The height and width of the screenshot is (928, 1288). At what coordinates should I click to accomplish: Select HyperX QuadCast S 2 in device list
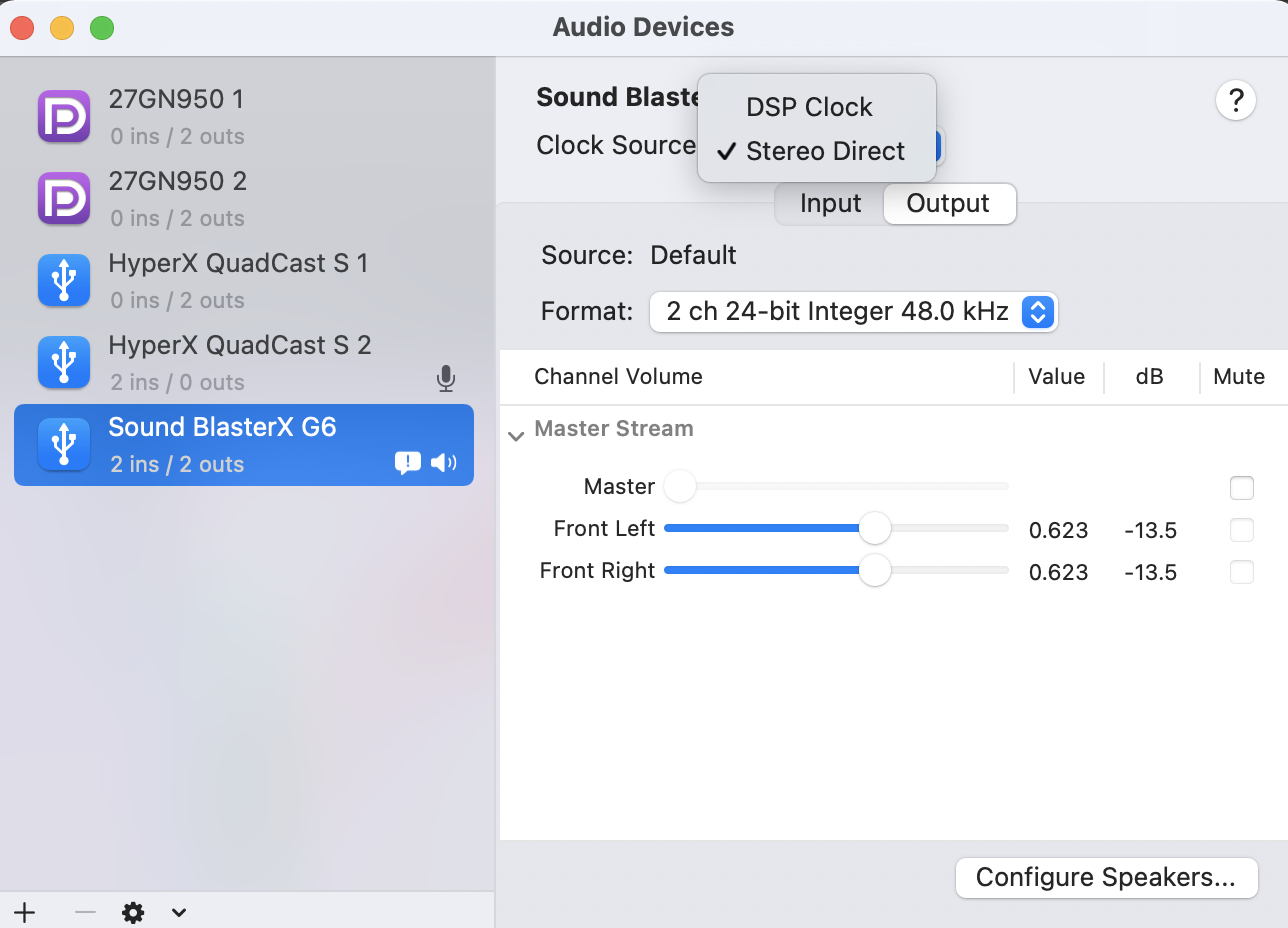(240, 362)
